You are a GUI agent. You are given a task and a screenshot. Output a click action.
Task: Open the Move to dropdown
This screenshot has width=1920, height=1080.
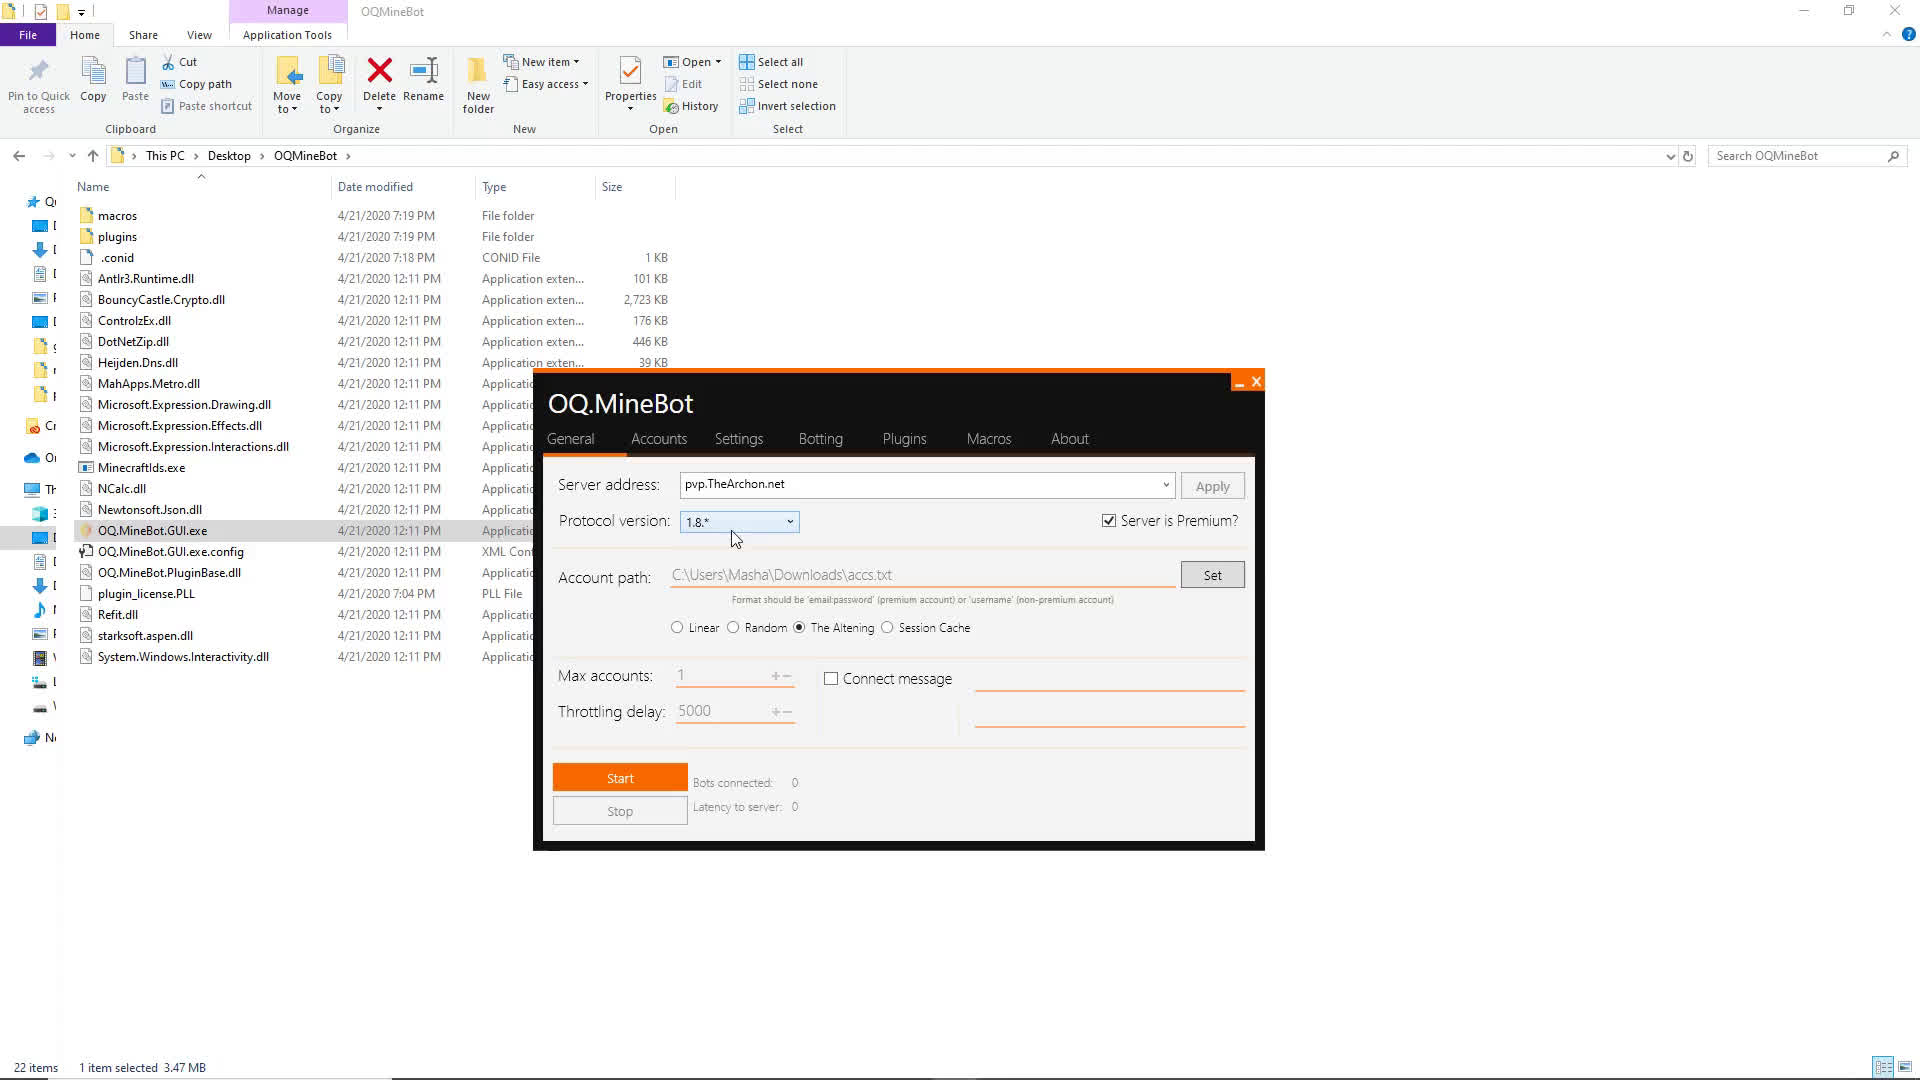[x=287, y=109]
